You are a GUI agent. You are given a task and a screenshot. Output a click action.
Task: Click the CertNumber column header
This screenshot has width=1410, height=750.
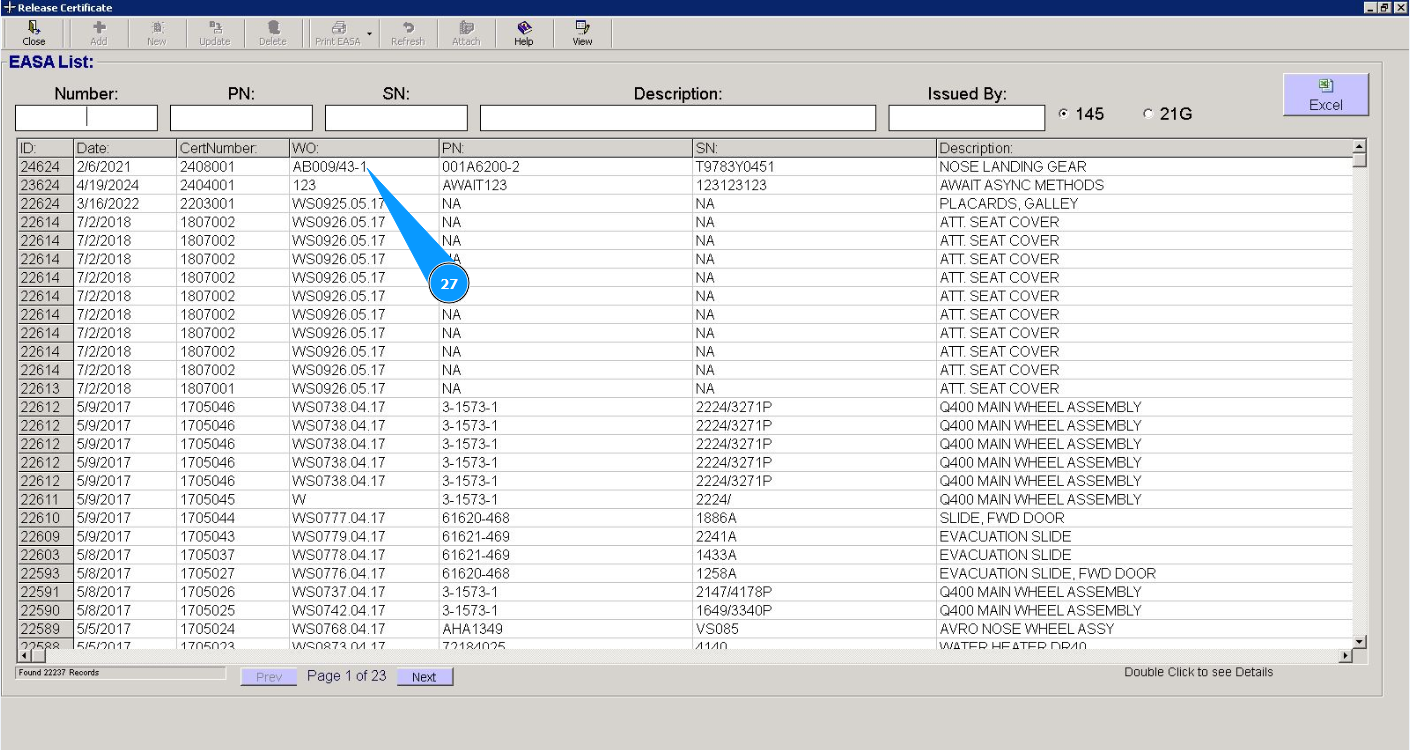coord(233,148)
